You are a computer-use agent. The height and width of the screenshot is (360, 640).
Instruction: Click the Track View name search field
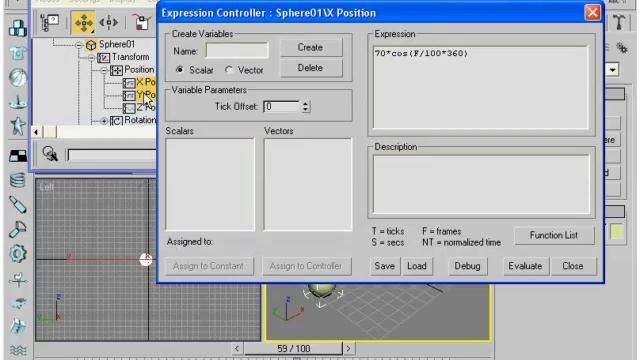coord(112,155)
